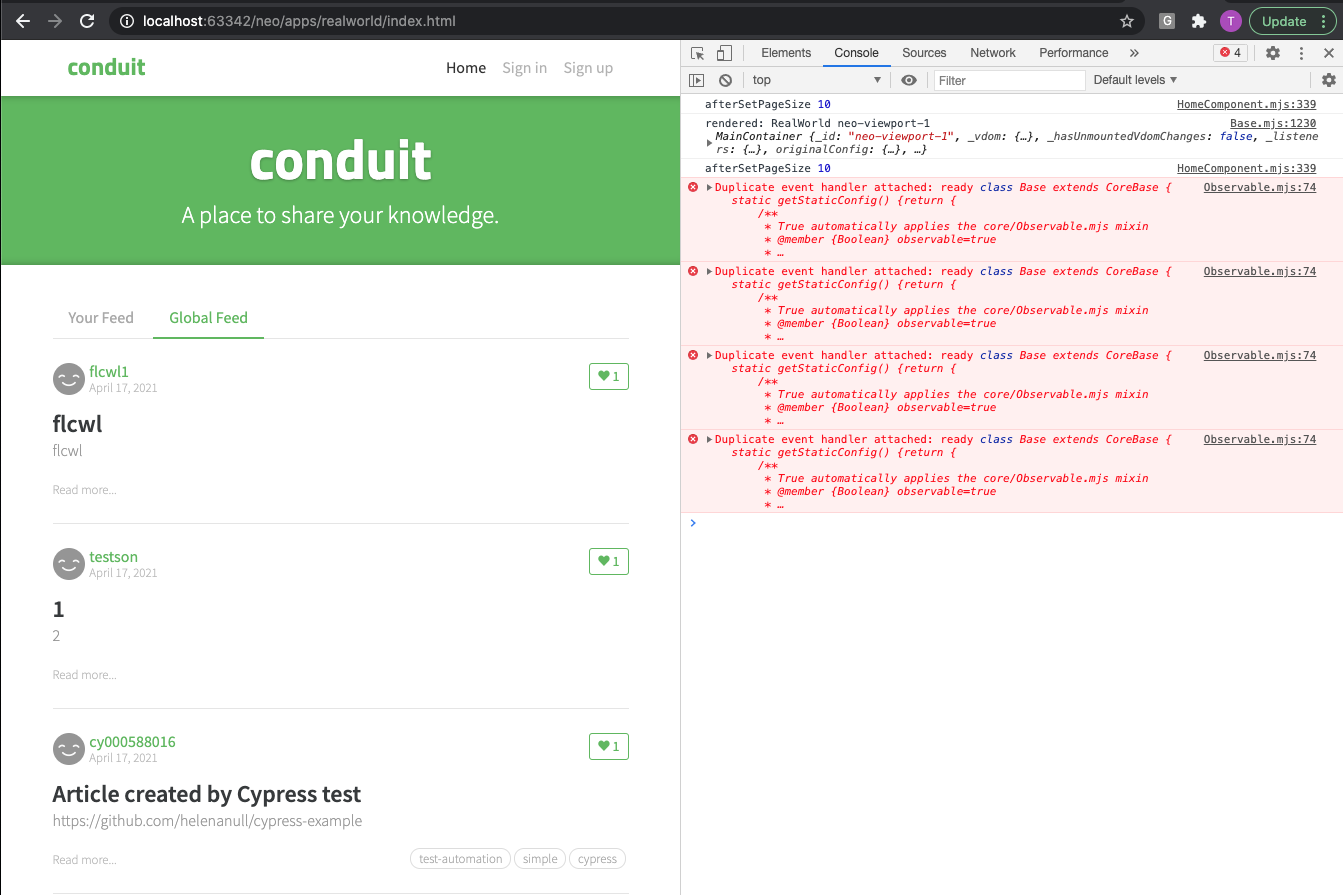Favorite the Cypress test article with heart button

pos(609,747)
